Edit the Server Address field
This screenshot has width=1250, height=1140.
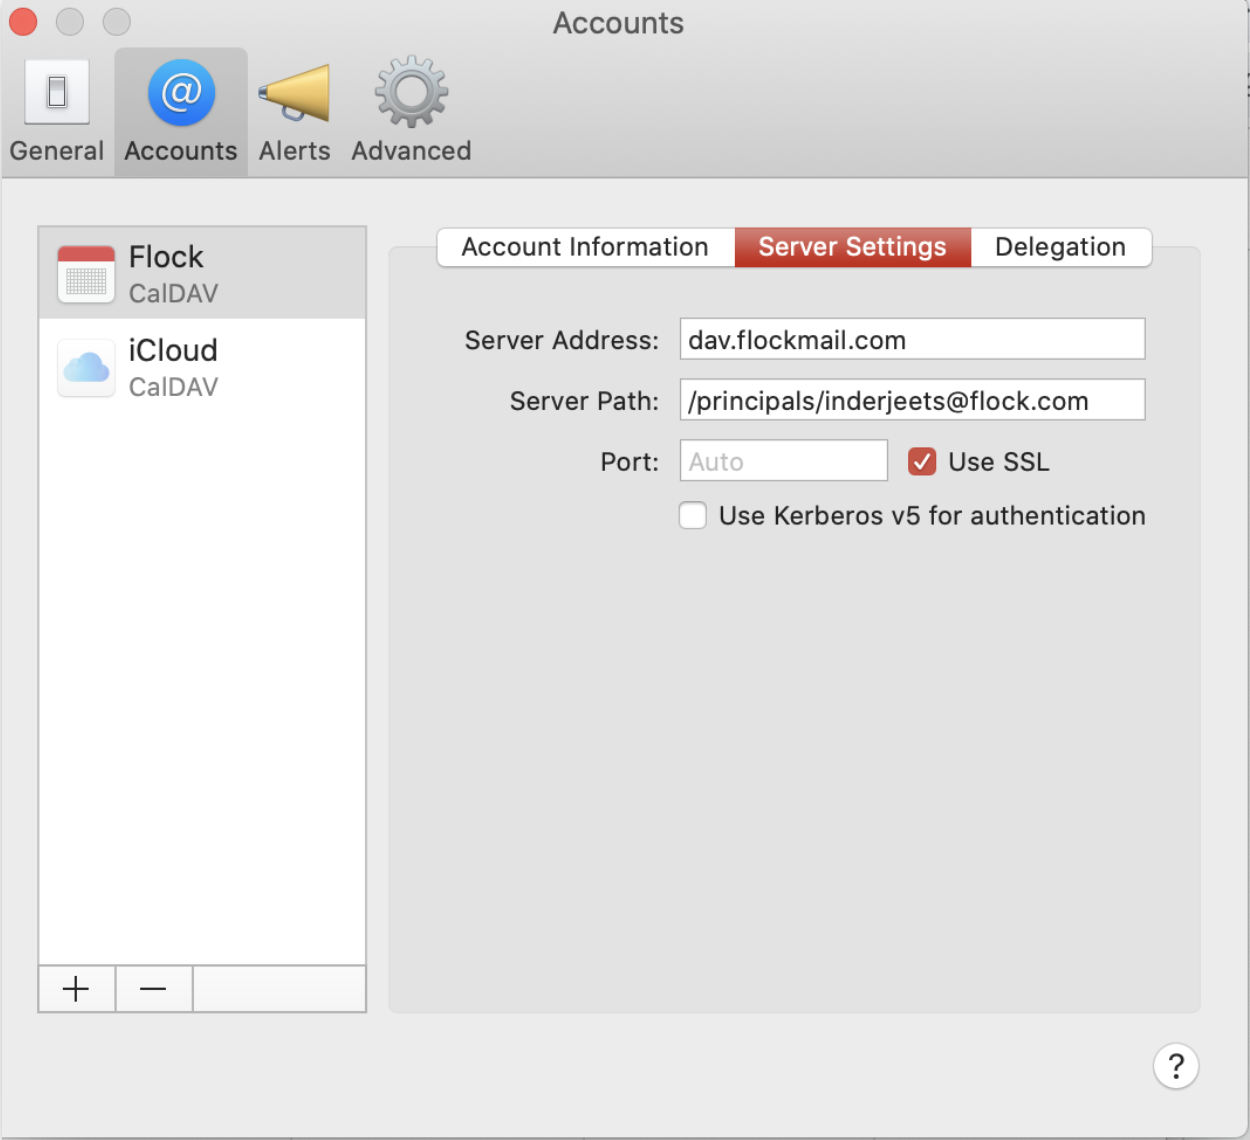point(910,339)
